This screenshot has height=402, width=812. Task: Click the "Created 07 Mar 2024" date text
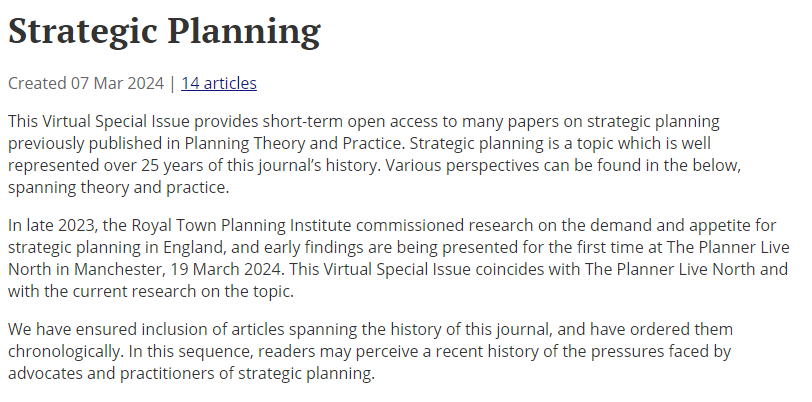pyautogui.click(x=86, y=83)
